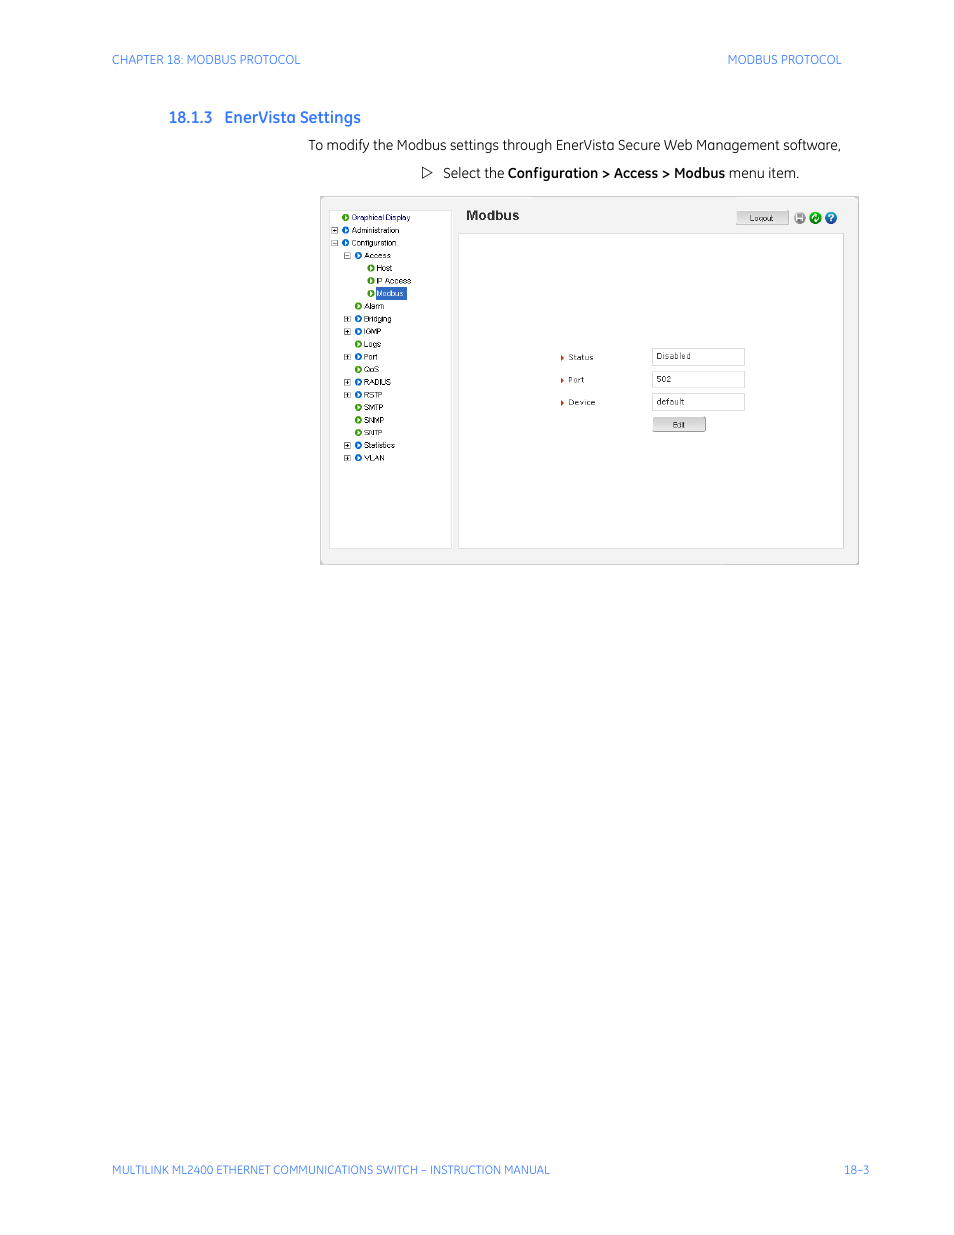Click the green icon beside Graphical Display
This screenshot has height=1235, width=954.
(x=346, y=217)
